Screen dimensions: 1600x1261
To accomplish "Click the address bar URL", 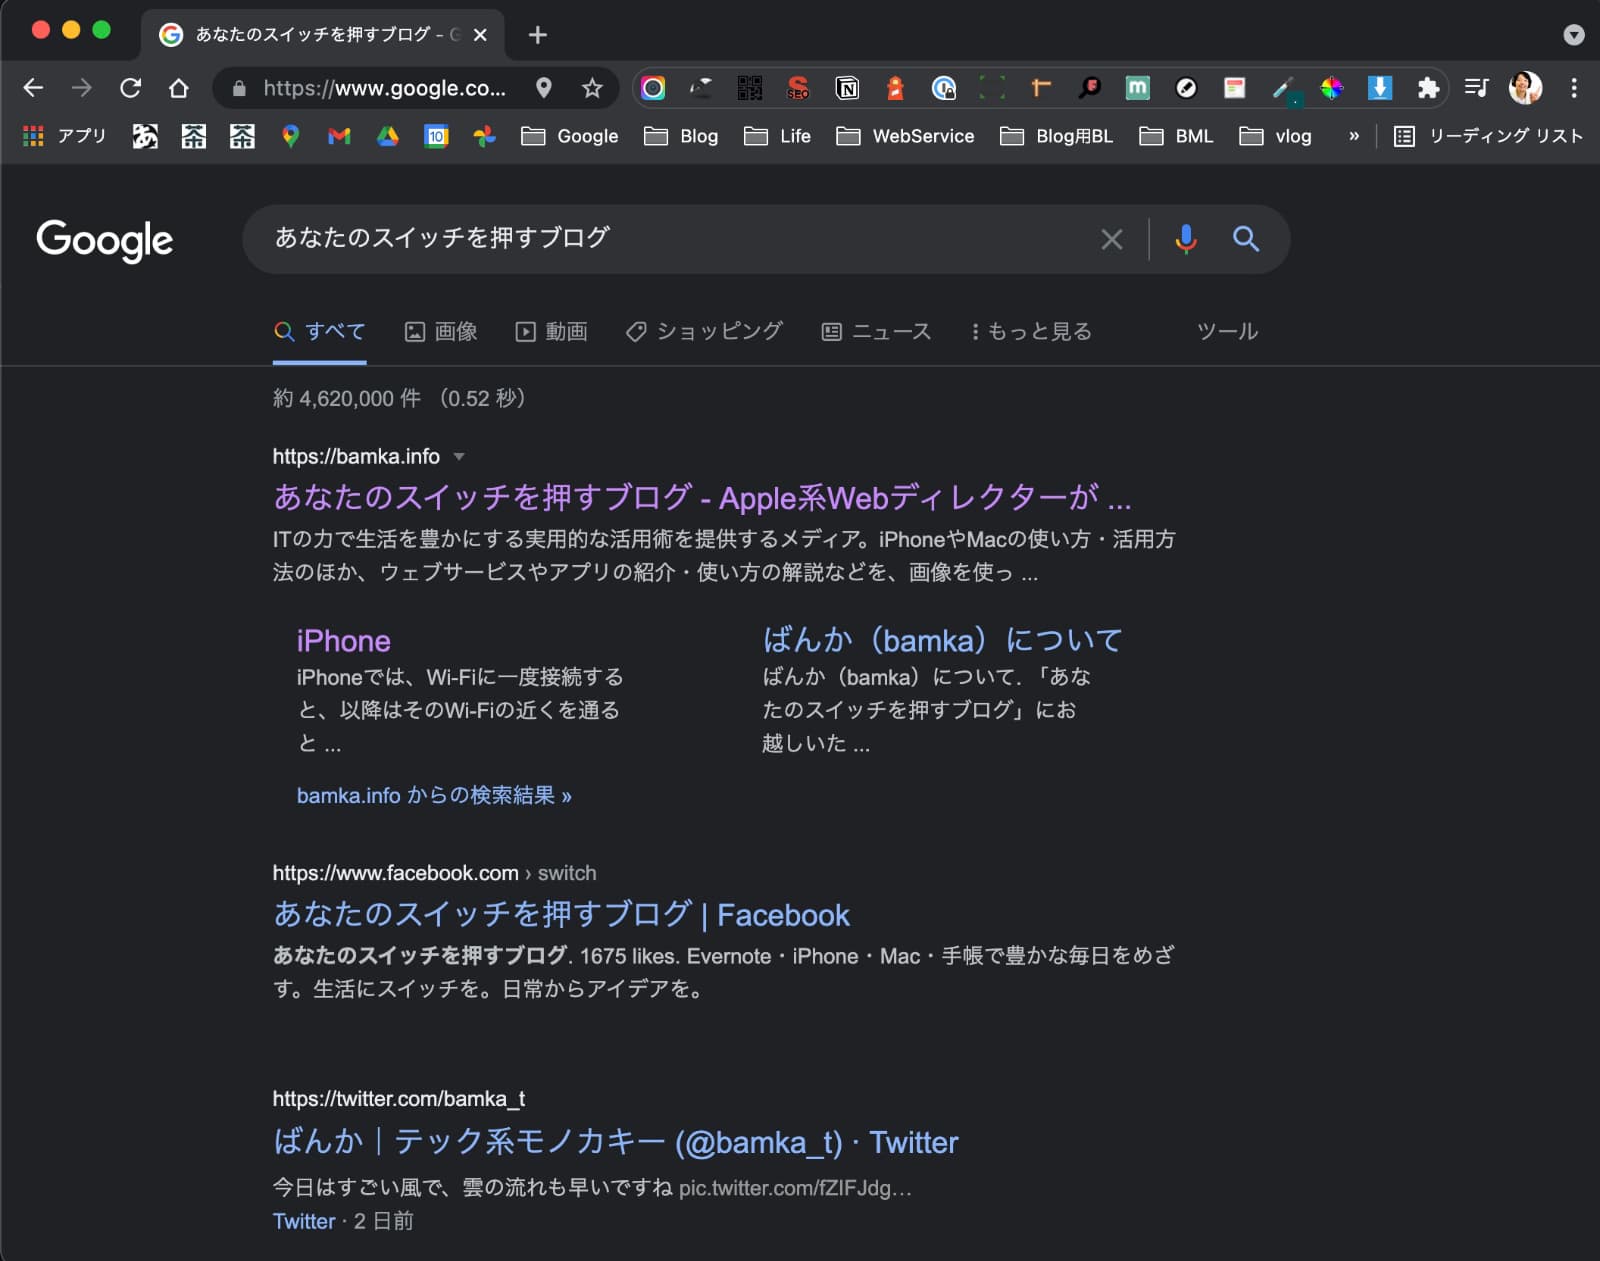I will click(x=384, y=88).
